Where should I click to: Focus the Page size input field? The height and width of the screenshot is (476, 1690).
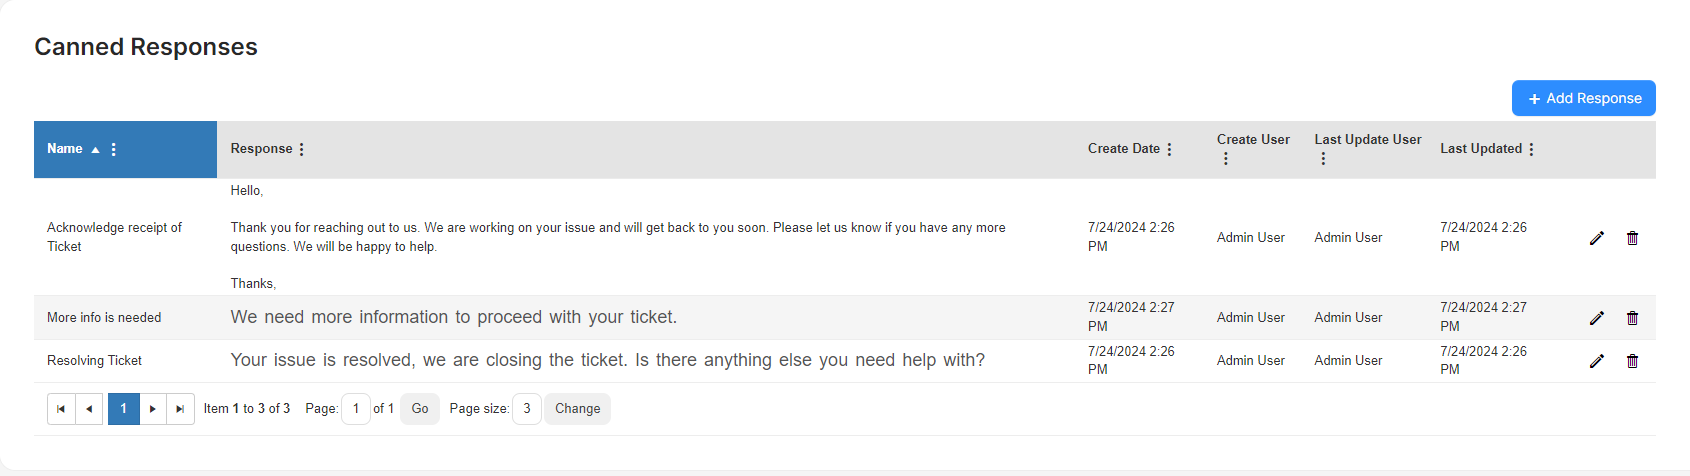527,409
